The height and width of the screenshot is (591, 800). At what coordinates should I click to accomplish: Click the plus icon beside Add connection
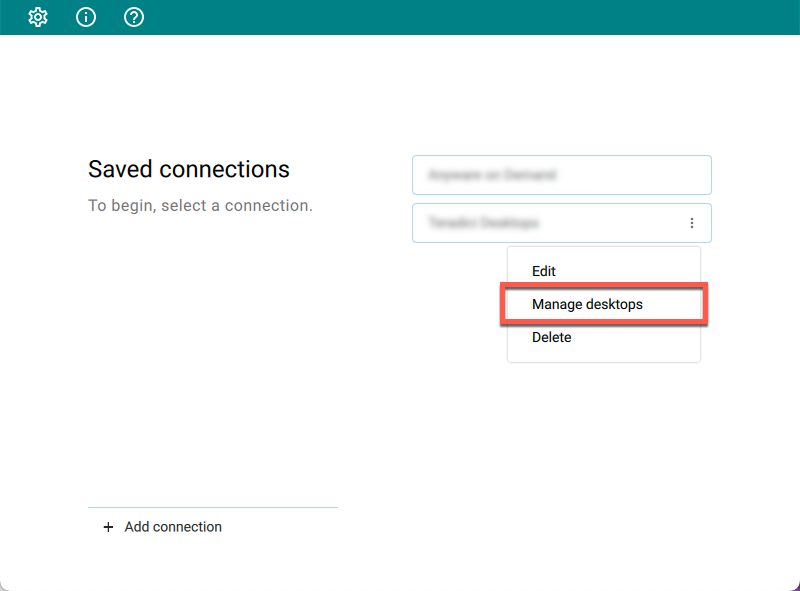(x=108, y=527)
